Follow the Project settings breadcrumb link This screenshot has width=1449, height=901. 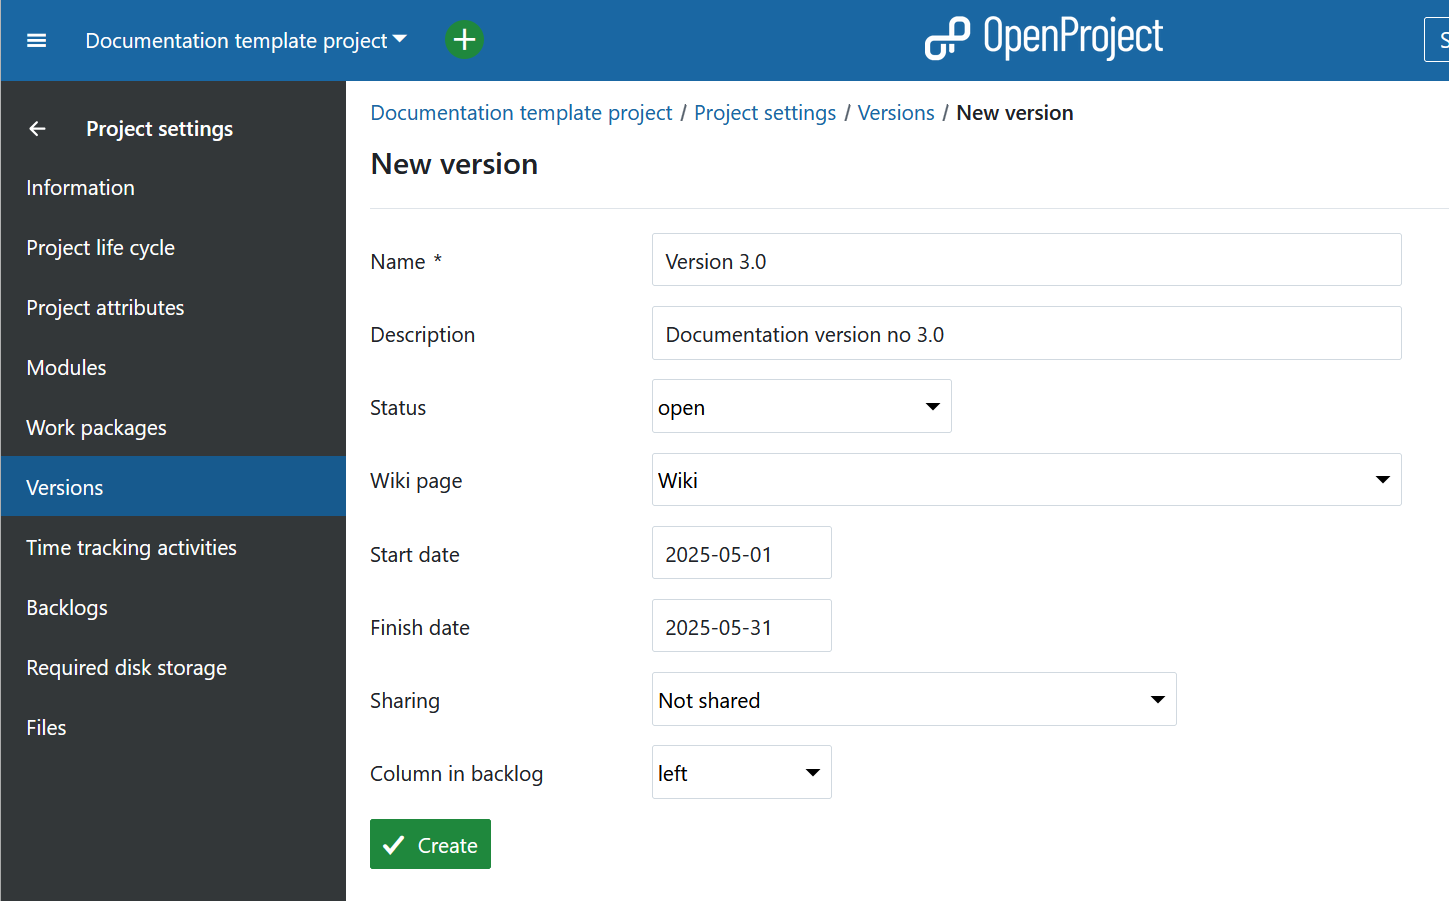[765, 113]
